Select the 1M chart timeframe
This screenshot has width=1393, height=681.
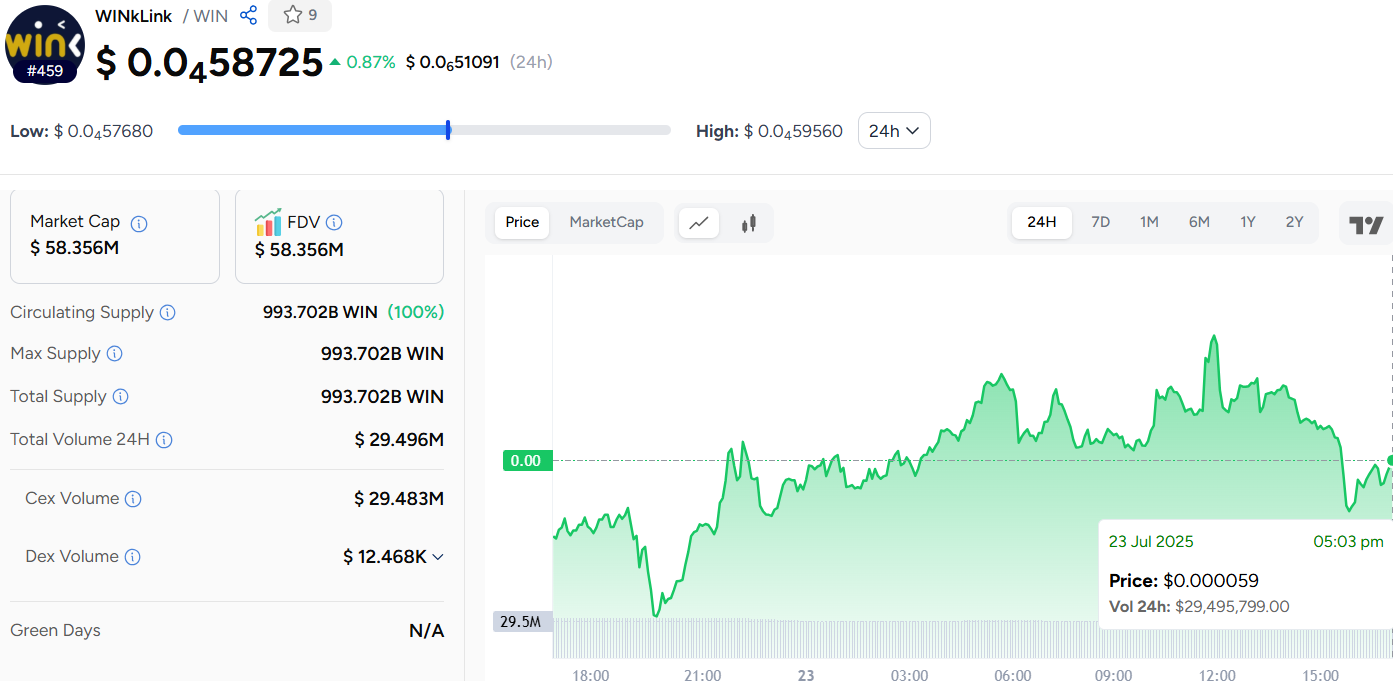tap(1149, 222)
